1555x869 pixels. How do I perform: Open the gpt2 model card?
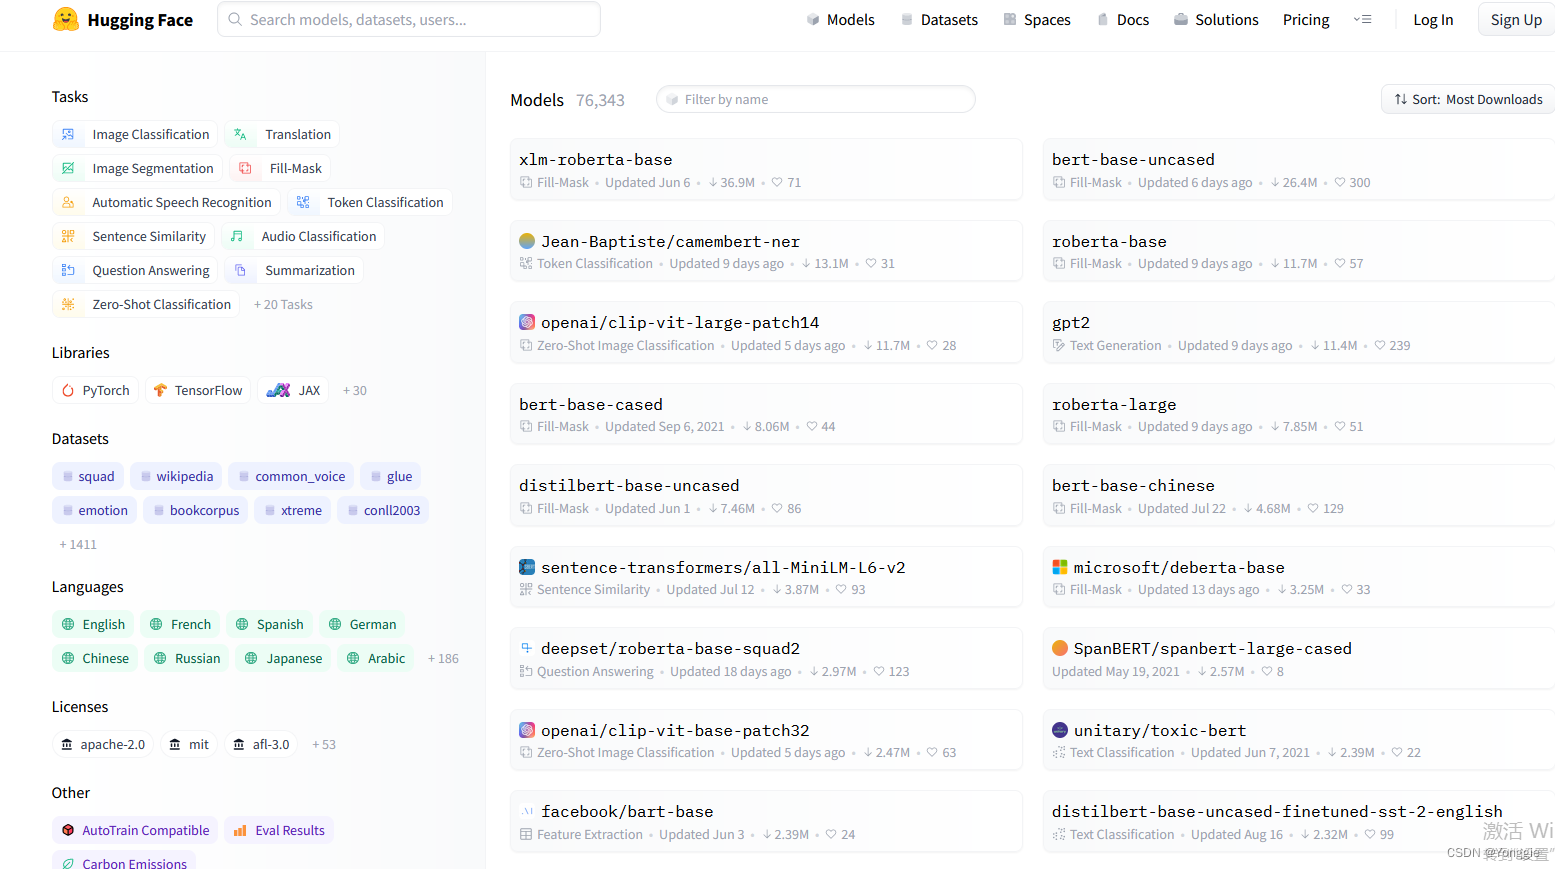pos(1299,332)
